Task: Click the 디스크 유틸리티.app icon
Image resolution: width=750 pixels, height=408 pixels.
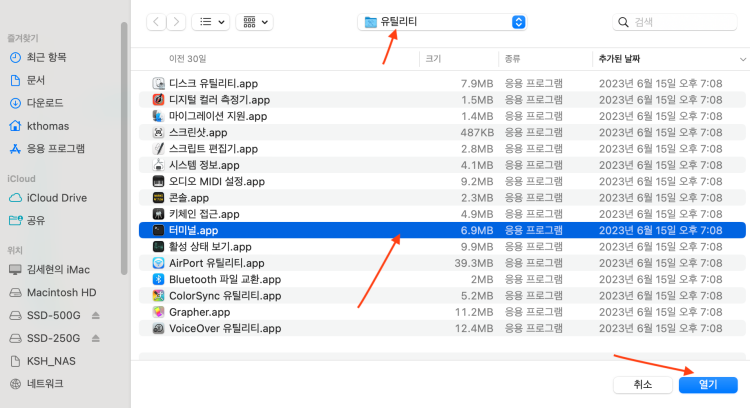Action: click(x=158, y=83)
